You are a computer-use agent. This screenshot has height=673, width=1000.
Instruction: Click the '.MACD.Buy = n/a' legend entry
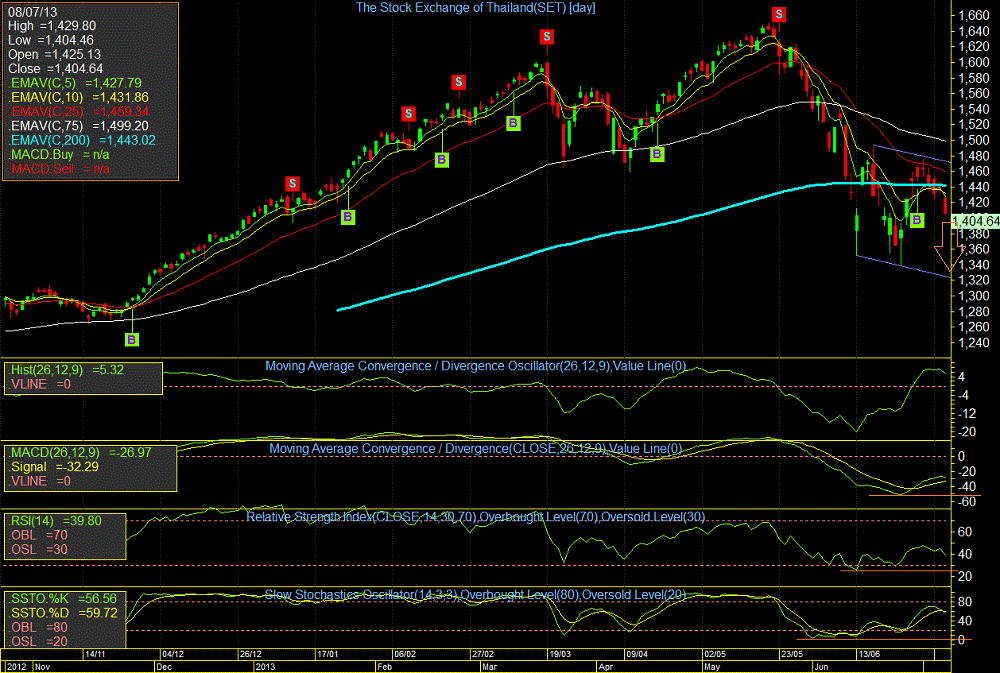point(59,154)
